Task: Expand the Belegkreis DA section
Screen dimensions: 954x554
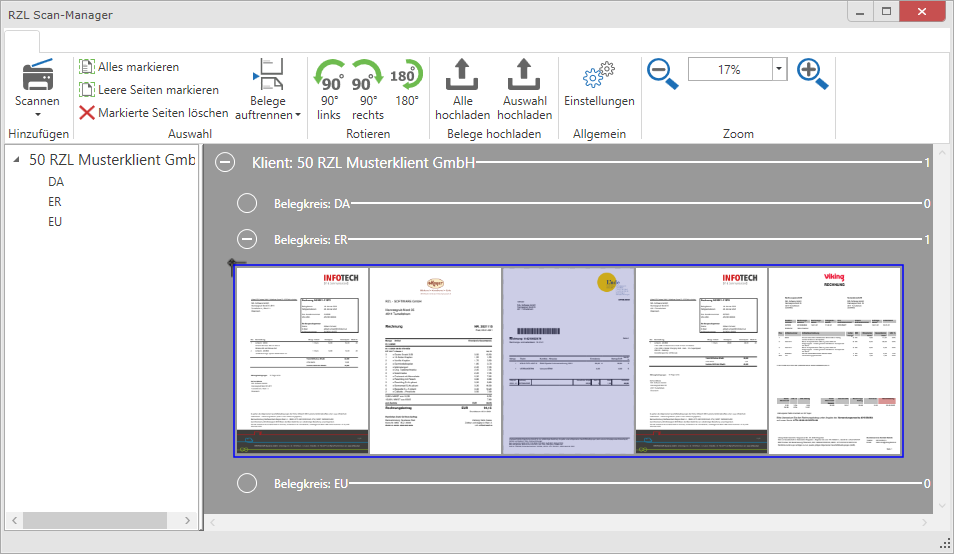Action: (x=247, y=204)
